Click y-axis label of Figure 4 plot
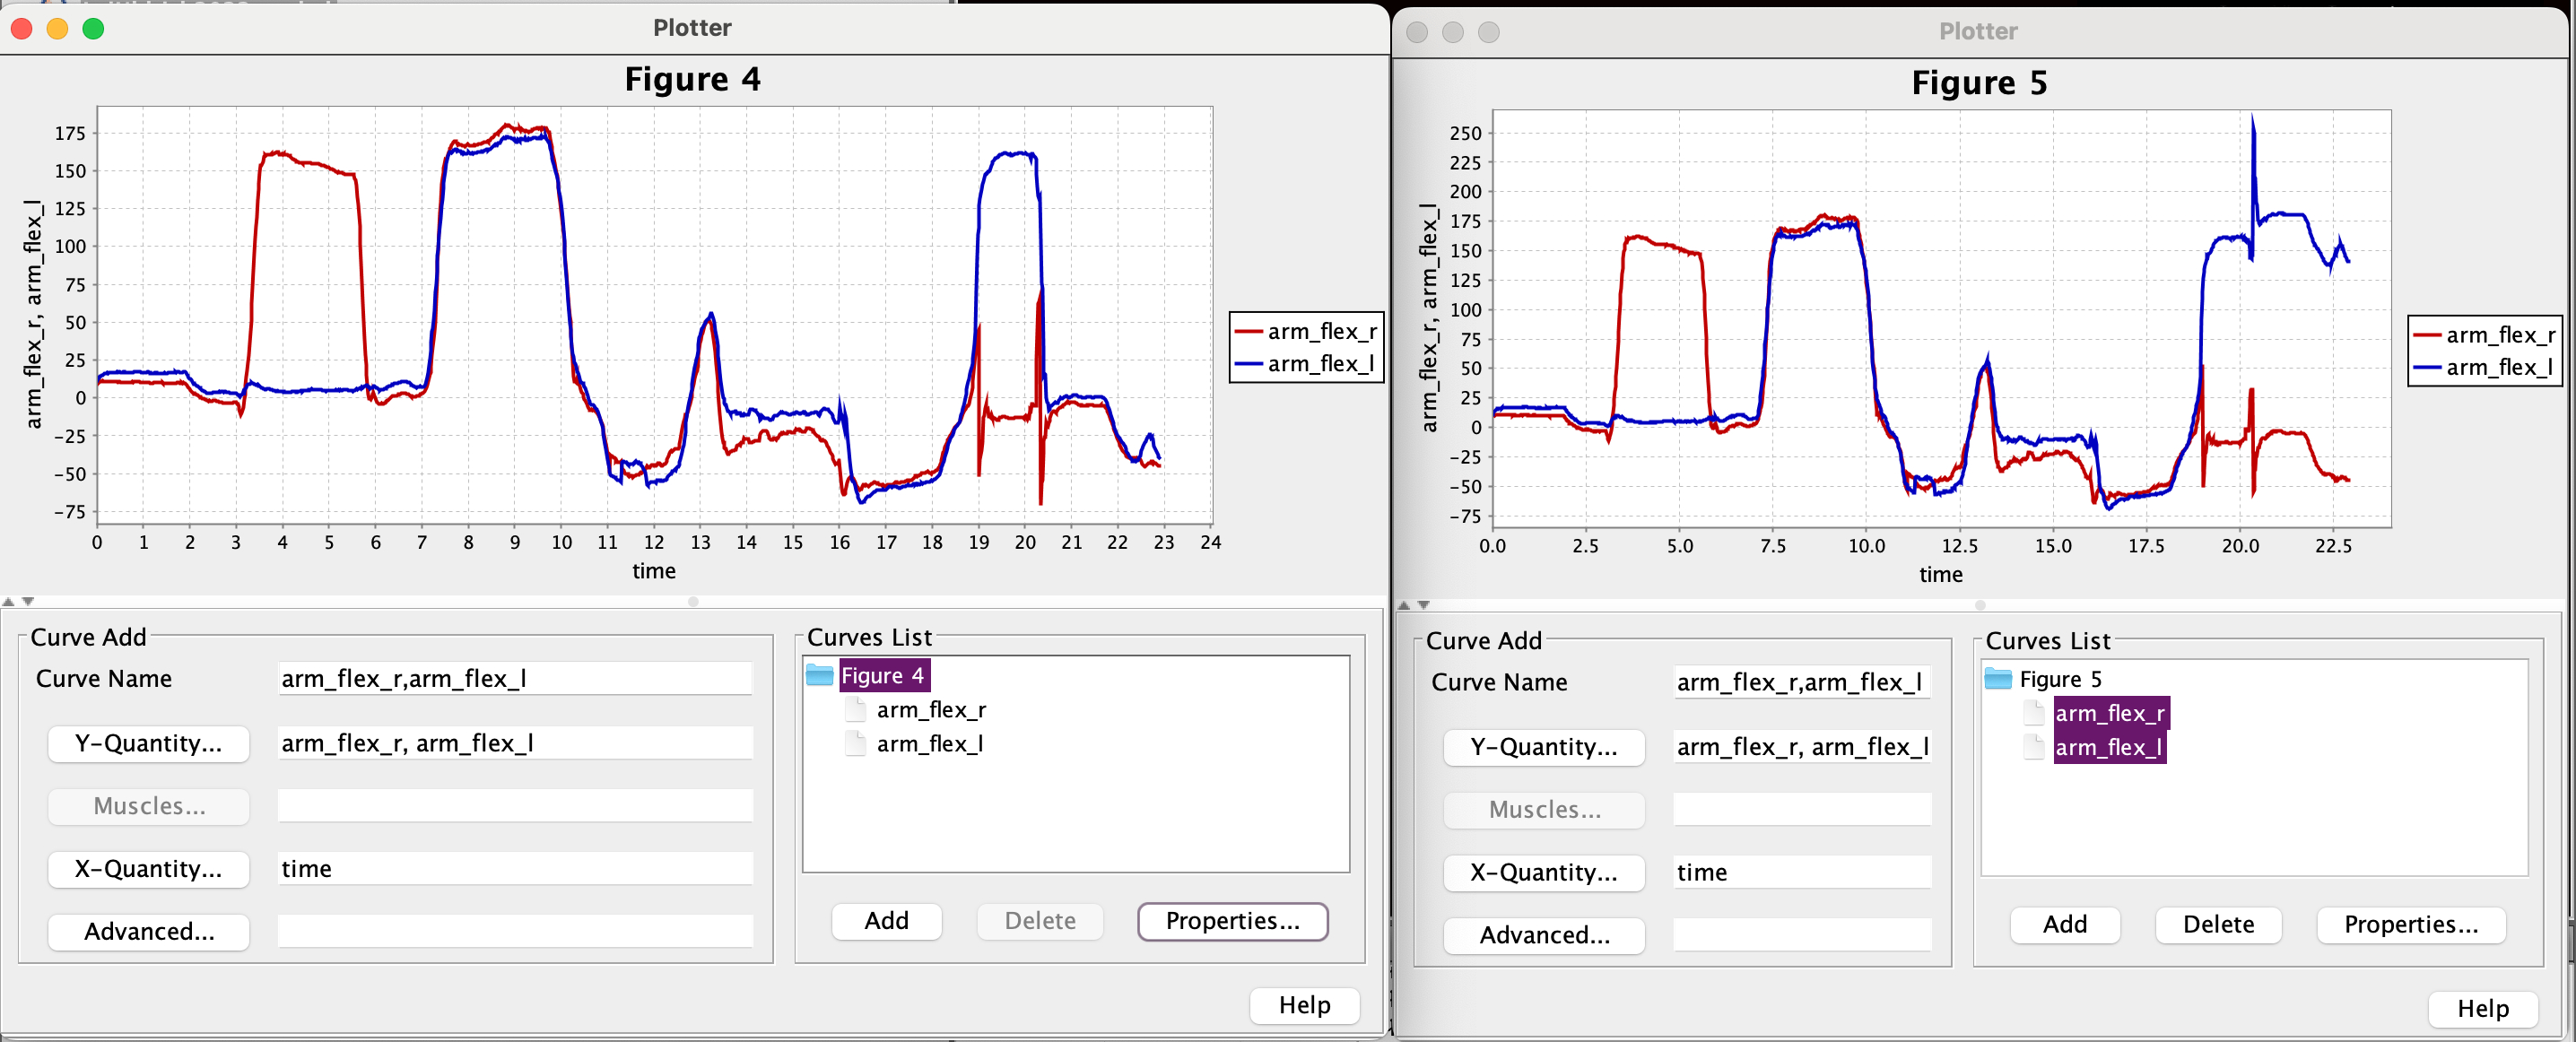The height and width of the screenshot is (1042, 2576). (33, 315)
